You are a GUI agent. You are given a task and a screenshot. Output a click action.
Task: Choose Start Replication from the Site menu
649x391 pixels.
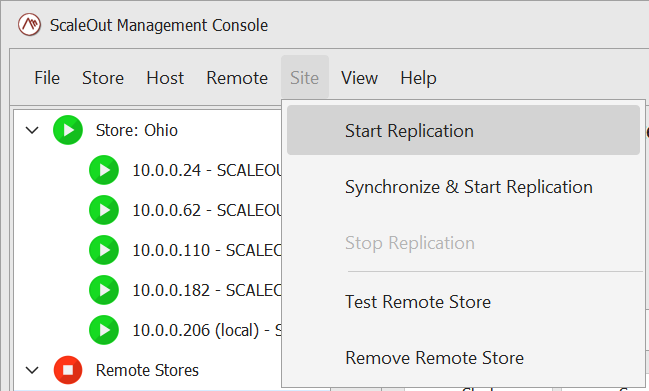coord(464,130)
